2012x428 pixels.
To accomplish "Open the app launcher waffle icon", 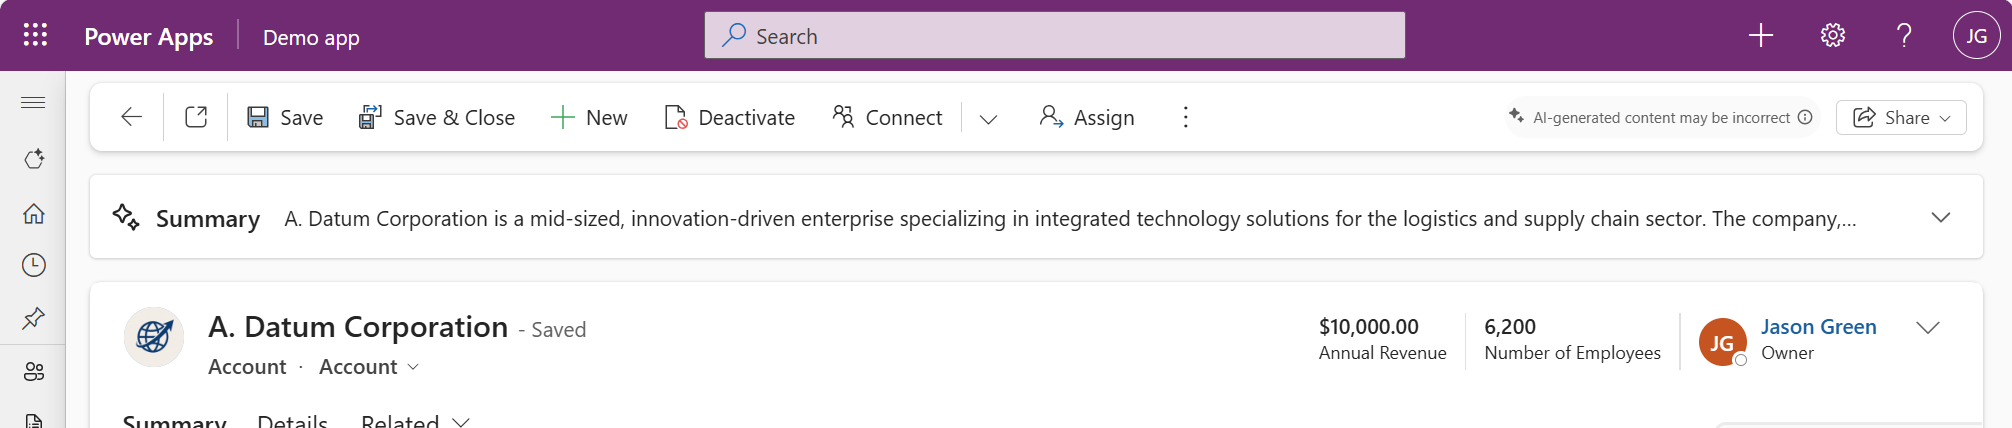I will coord(35,36).
